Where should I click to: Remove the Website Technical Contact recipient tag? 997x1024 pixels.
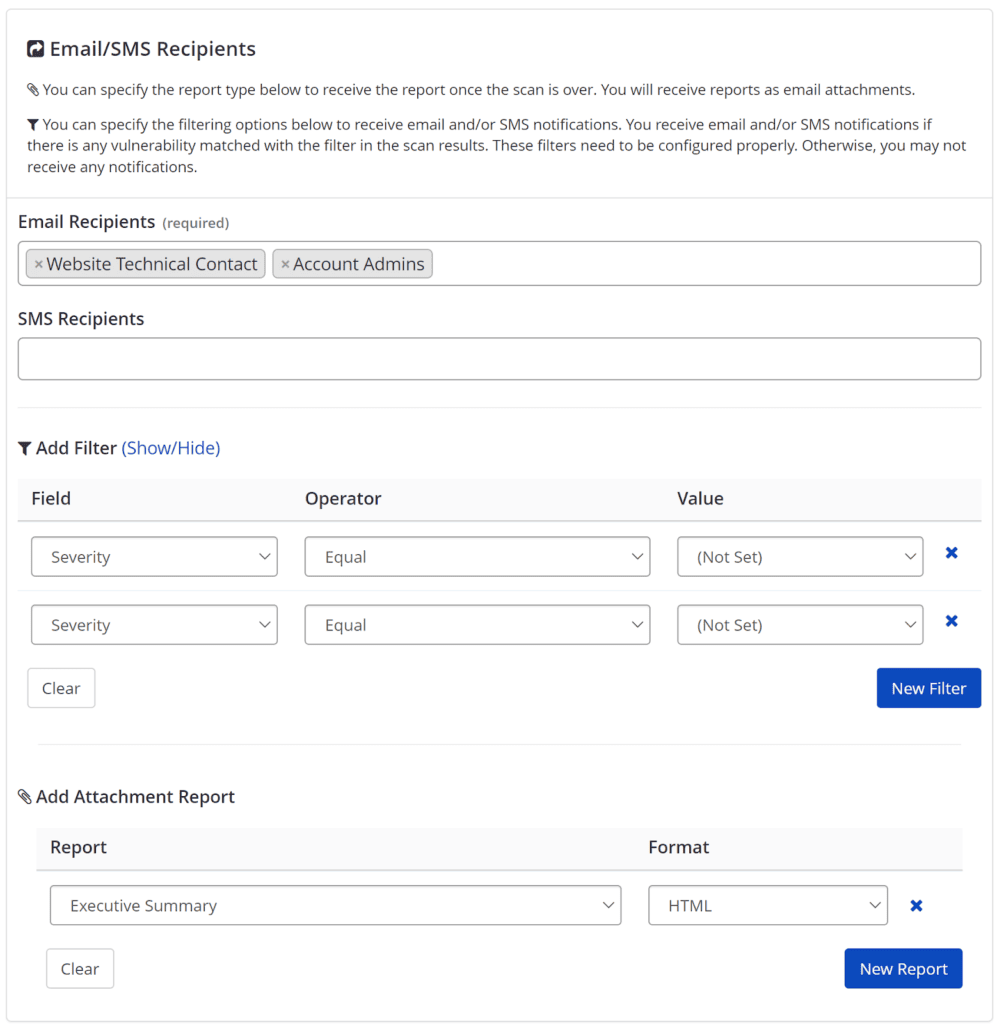pos(39,264)
